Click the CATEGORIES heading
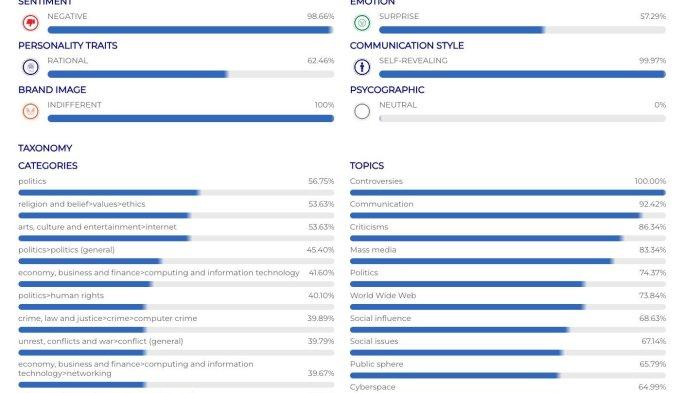Viewport: 700px width, 393px height. click(x=48, y=165)
